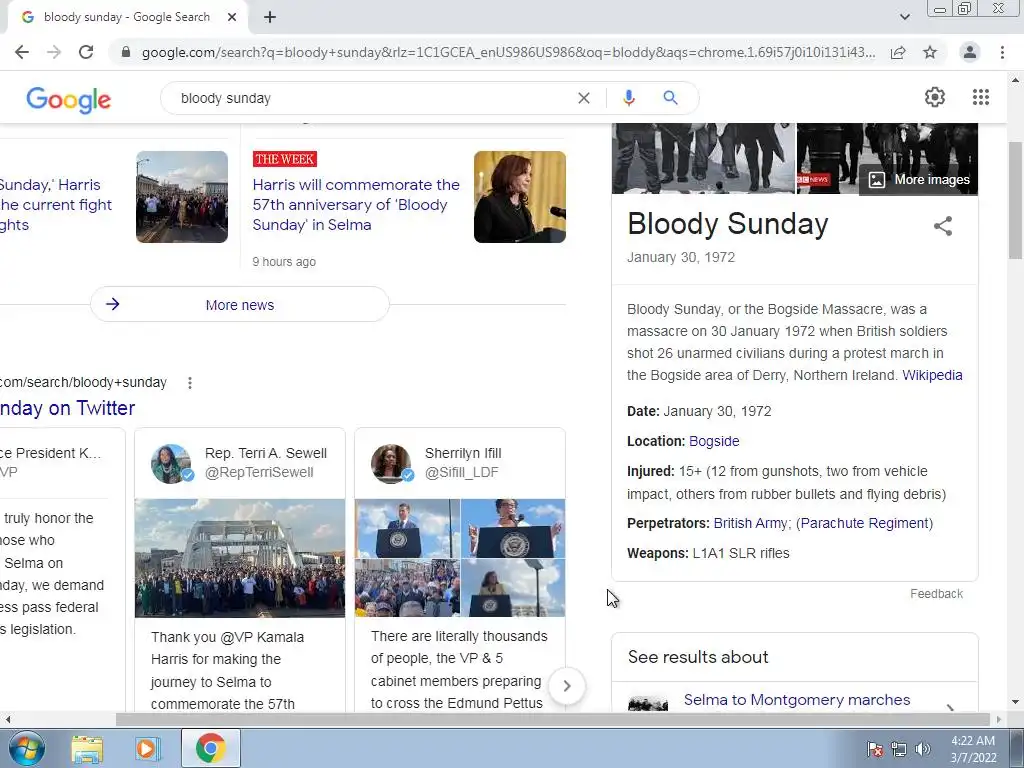
Task: Click the scroll down arrow
Action: (1015, 703)
